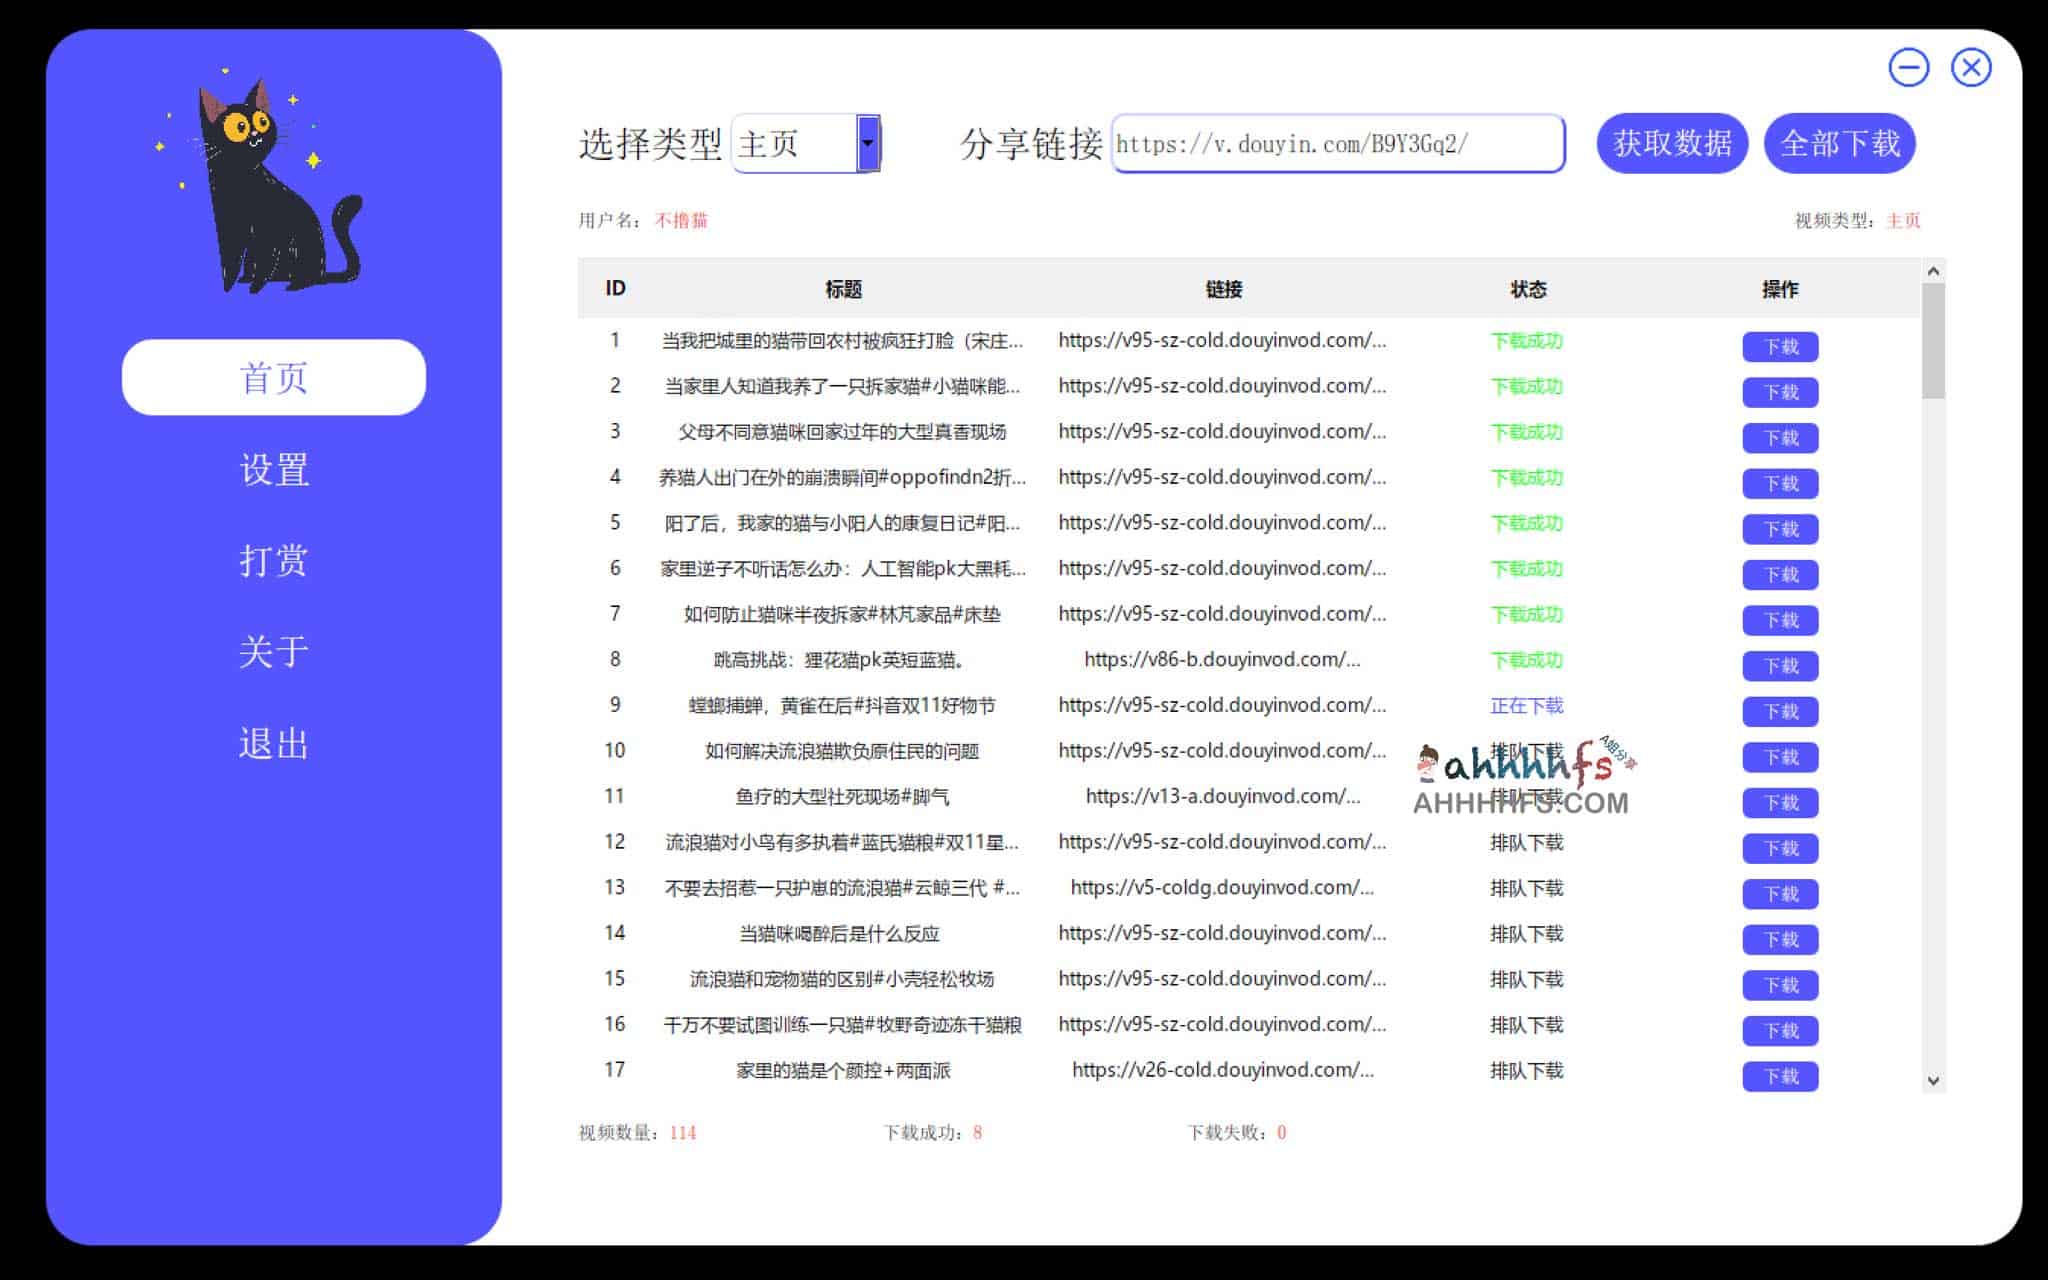
Task: Click 下载 for video ID 1
Action: (1780, 346)
